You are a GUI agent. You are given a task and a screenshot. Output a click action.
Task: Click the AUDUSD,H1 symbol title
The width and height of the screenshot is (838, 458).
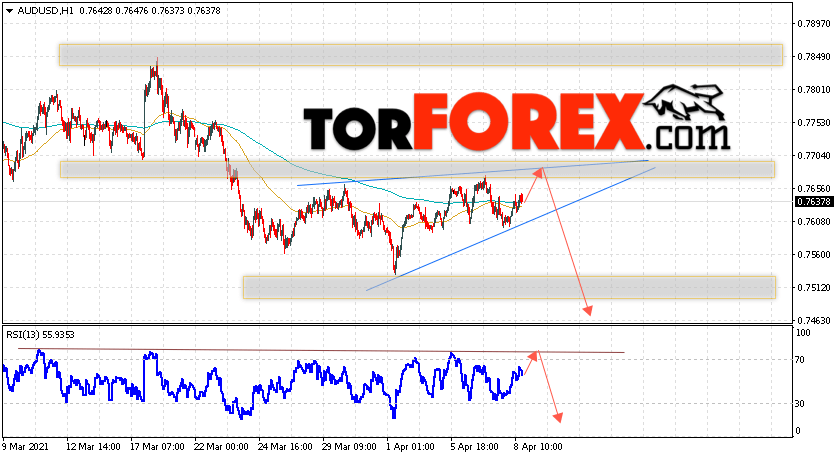(45, 10)
